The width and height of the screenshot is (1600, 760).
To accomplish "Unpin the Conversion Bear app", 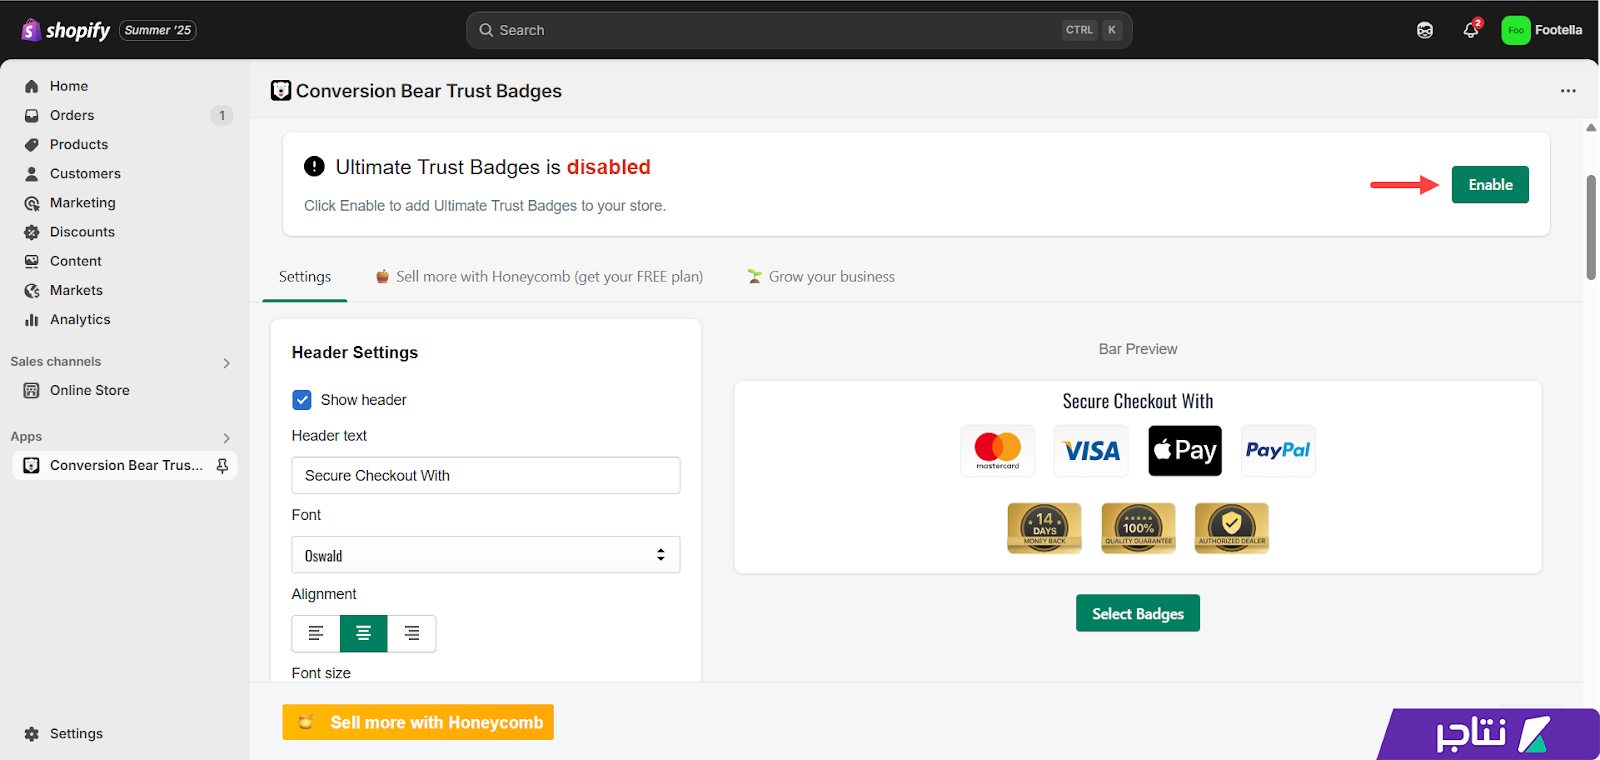I will point(222,465).
